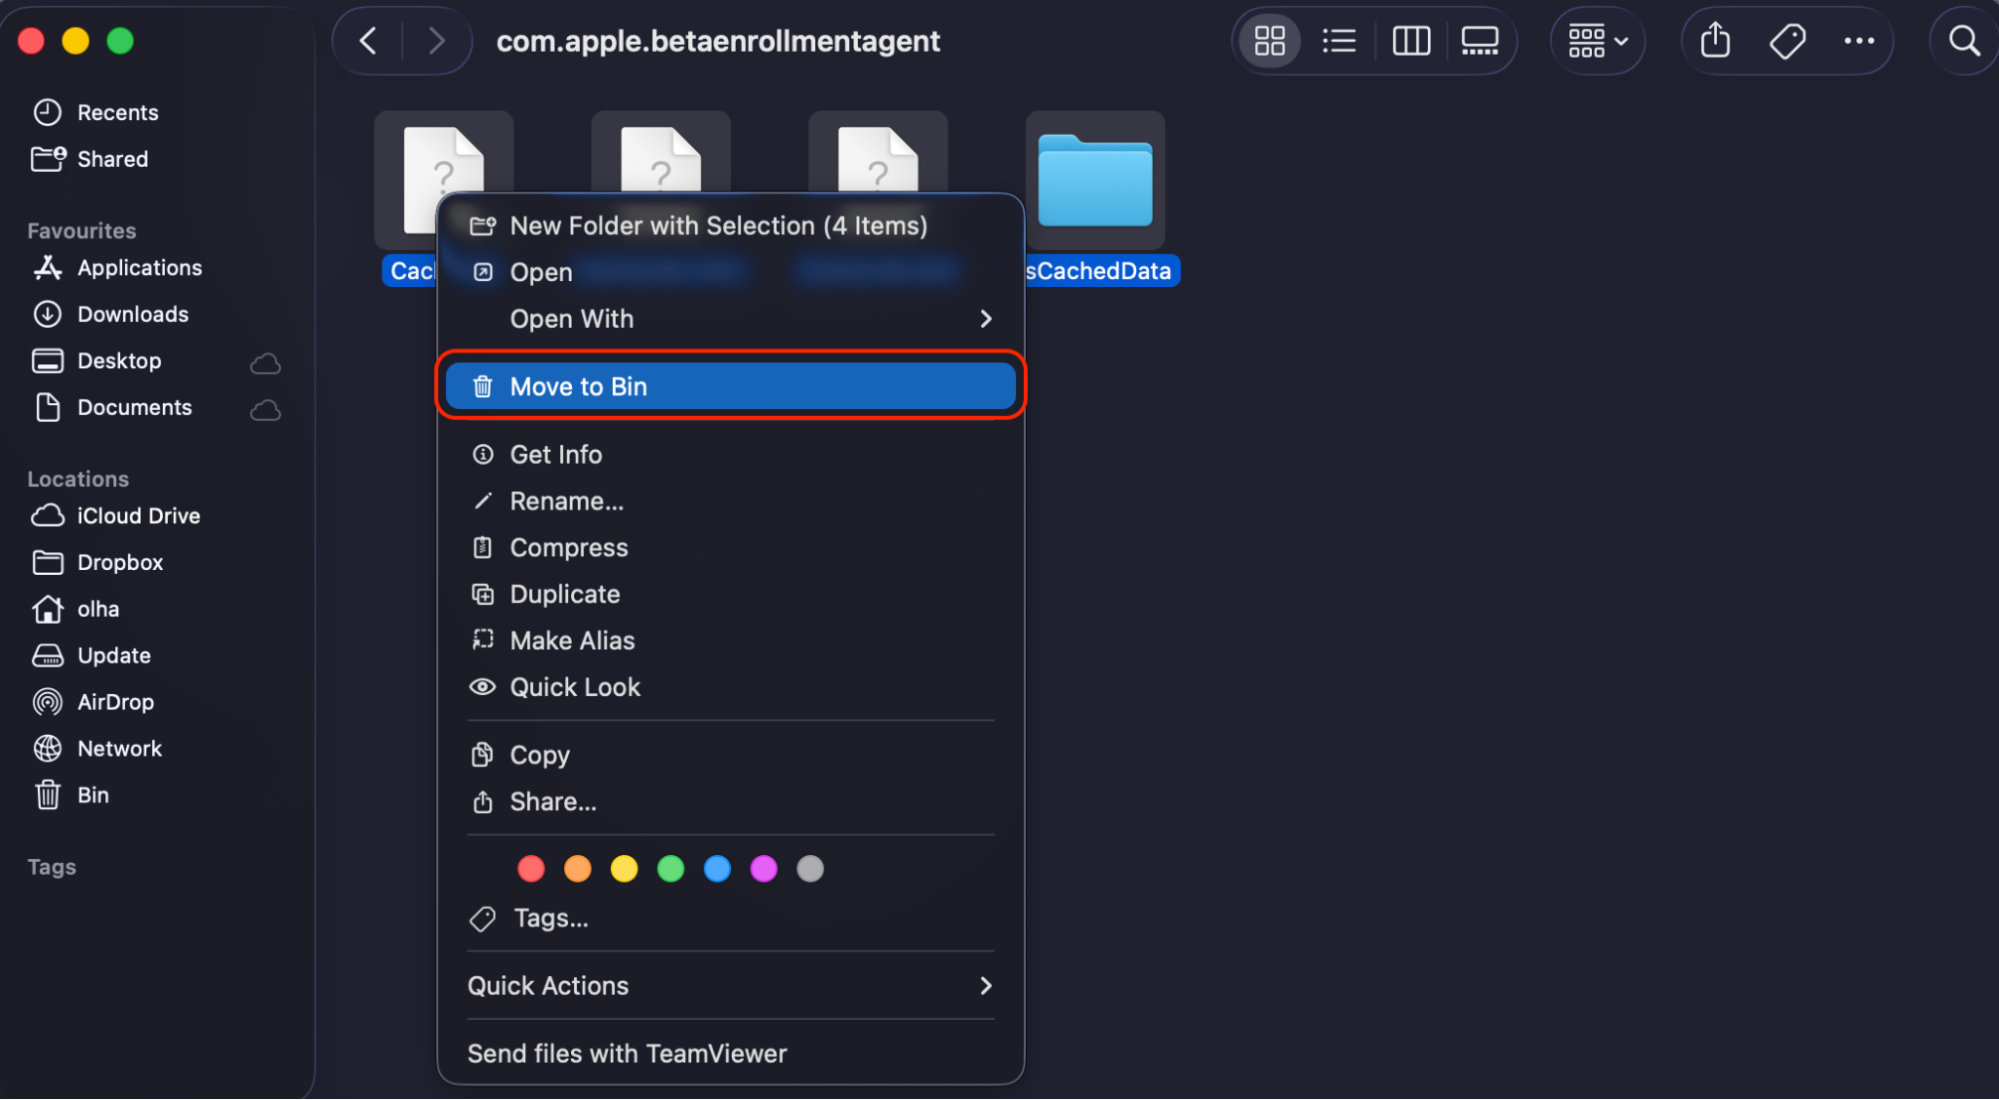Click the Tags section header

[52, 867]
